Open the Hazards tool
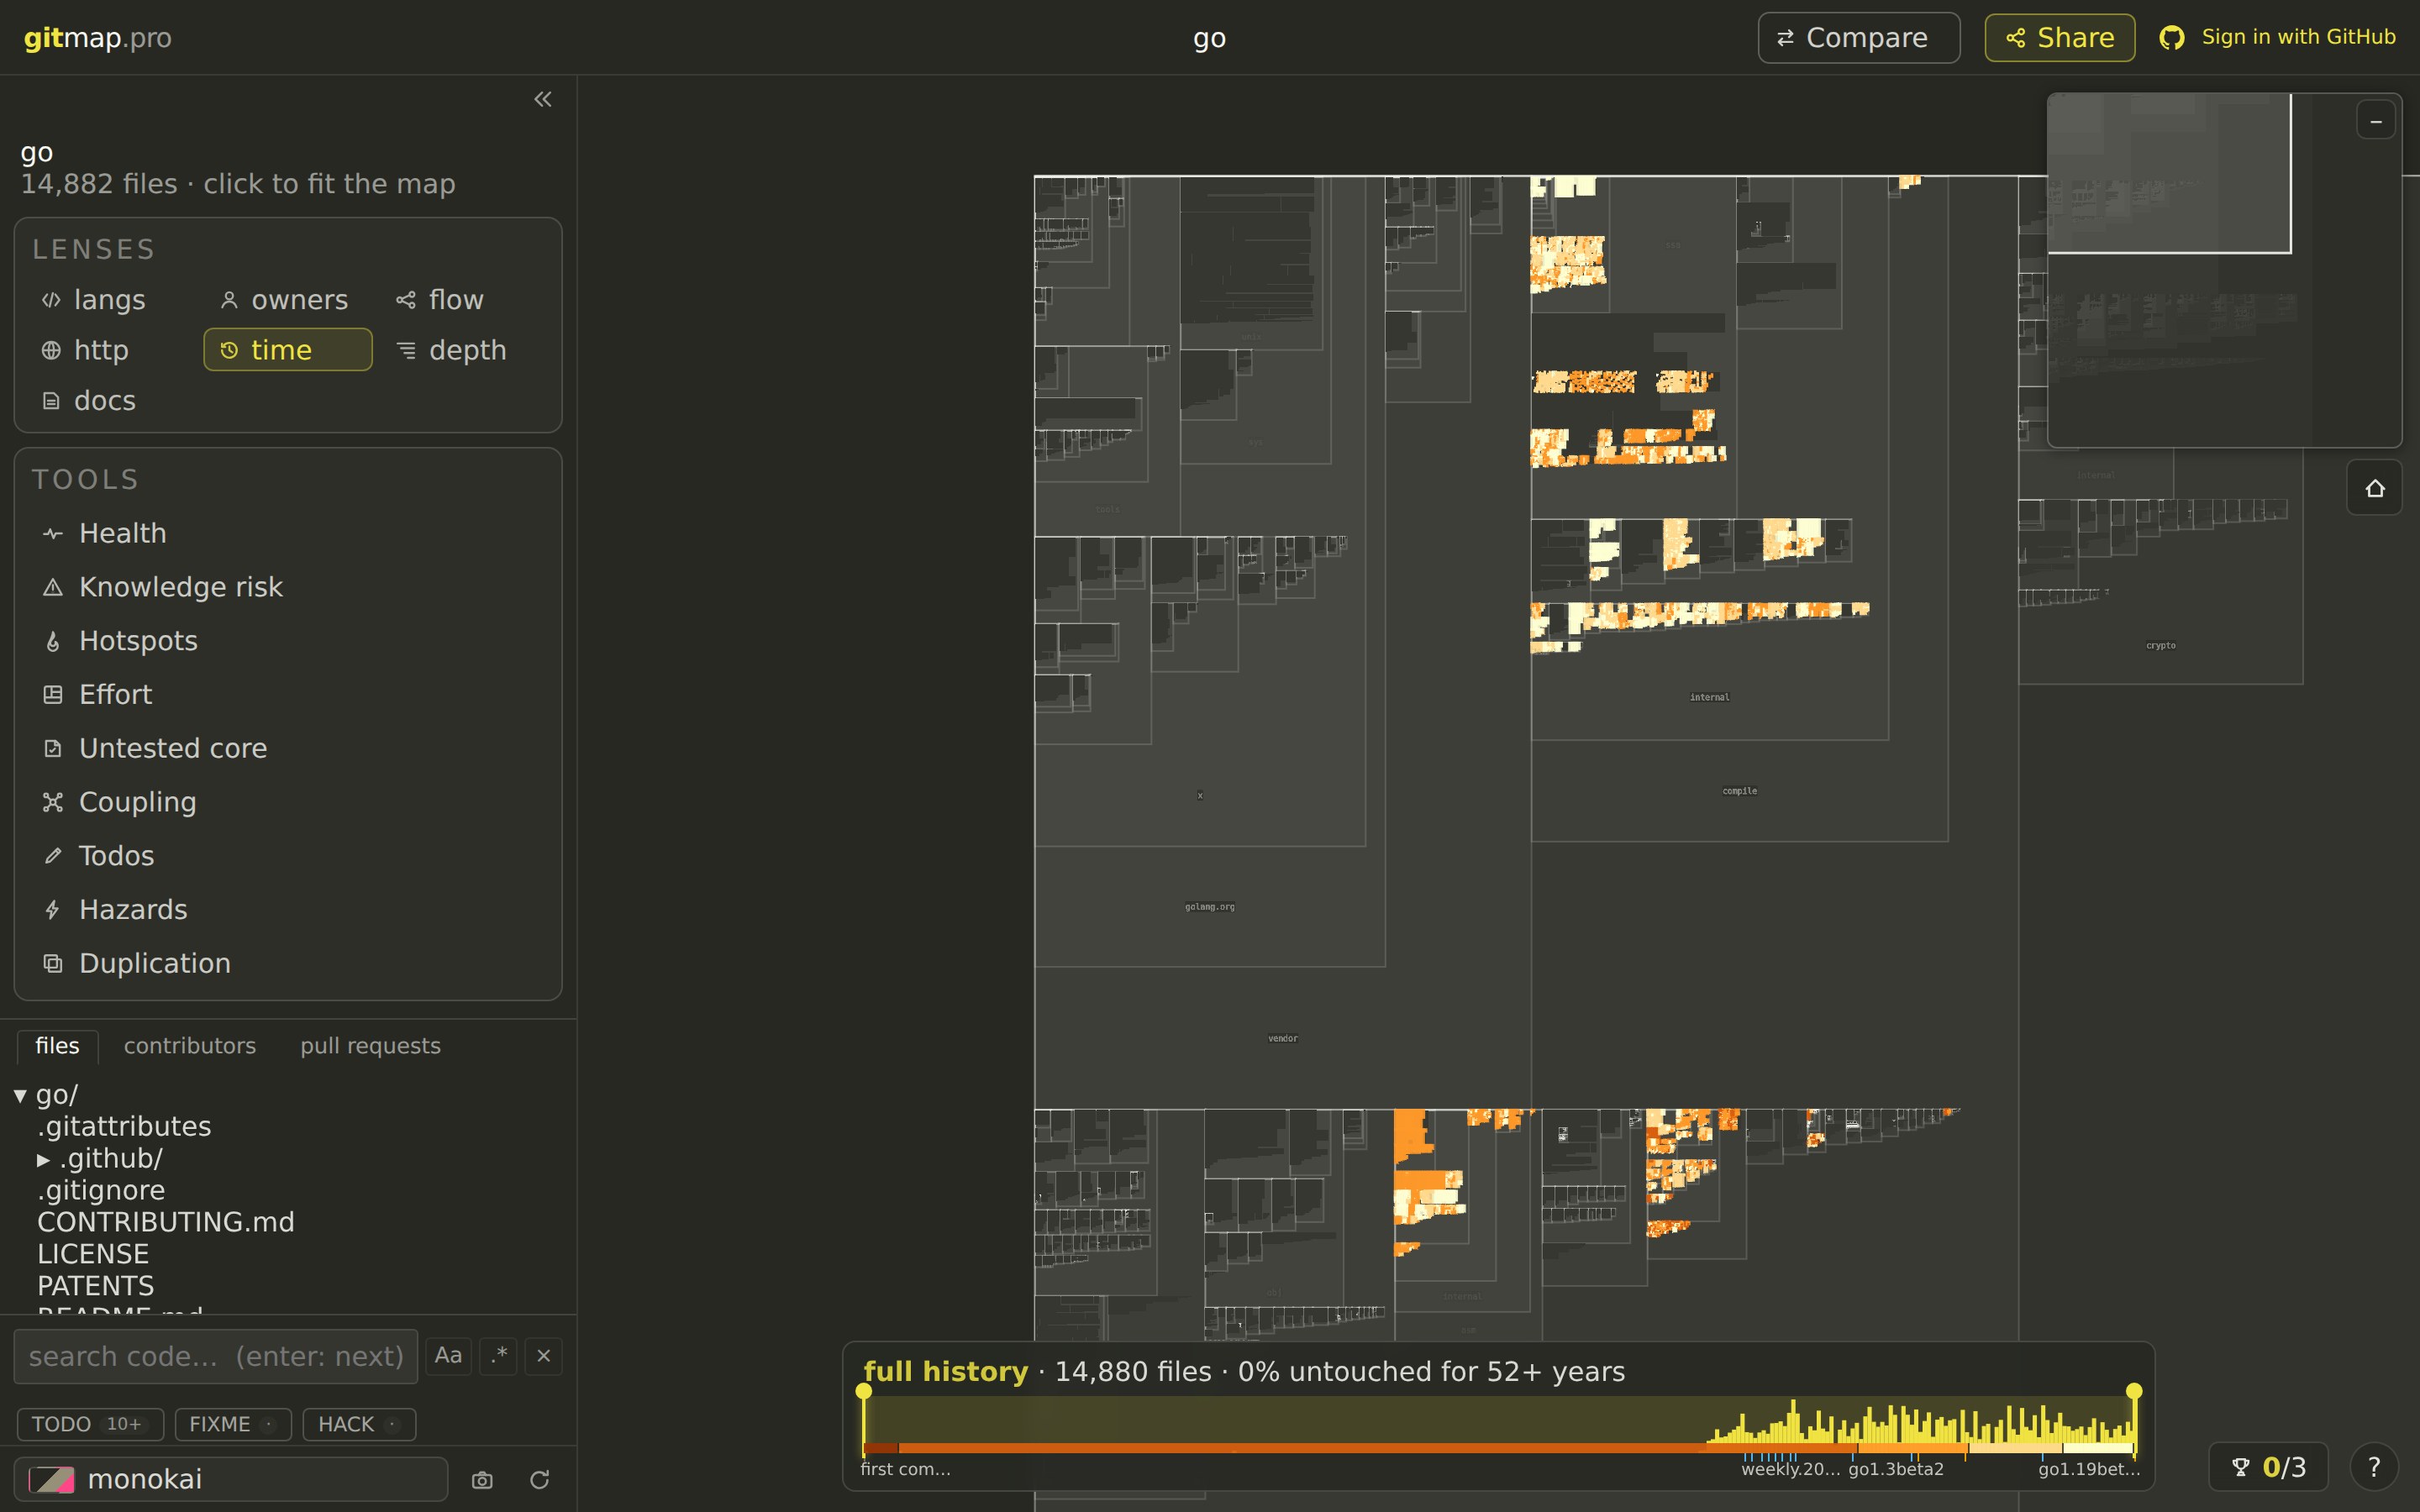Viewport: 2420px width, 1512px height. 288,910
